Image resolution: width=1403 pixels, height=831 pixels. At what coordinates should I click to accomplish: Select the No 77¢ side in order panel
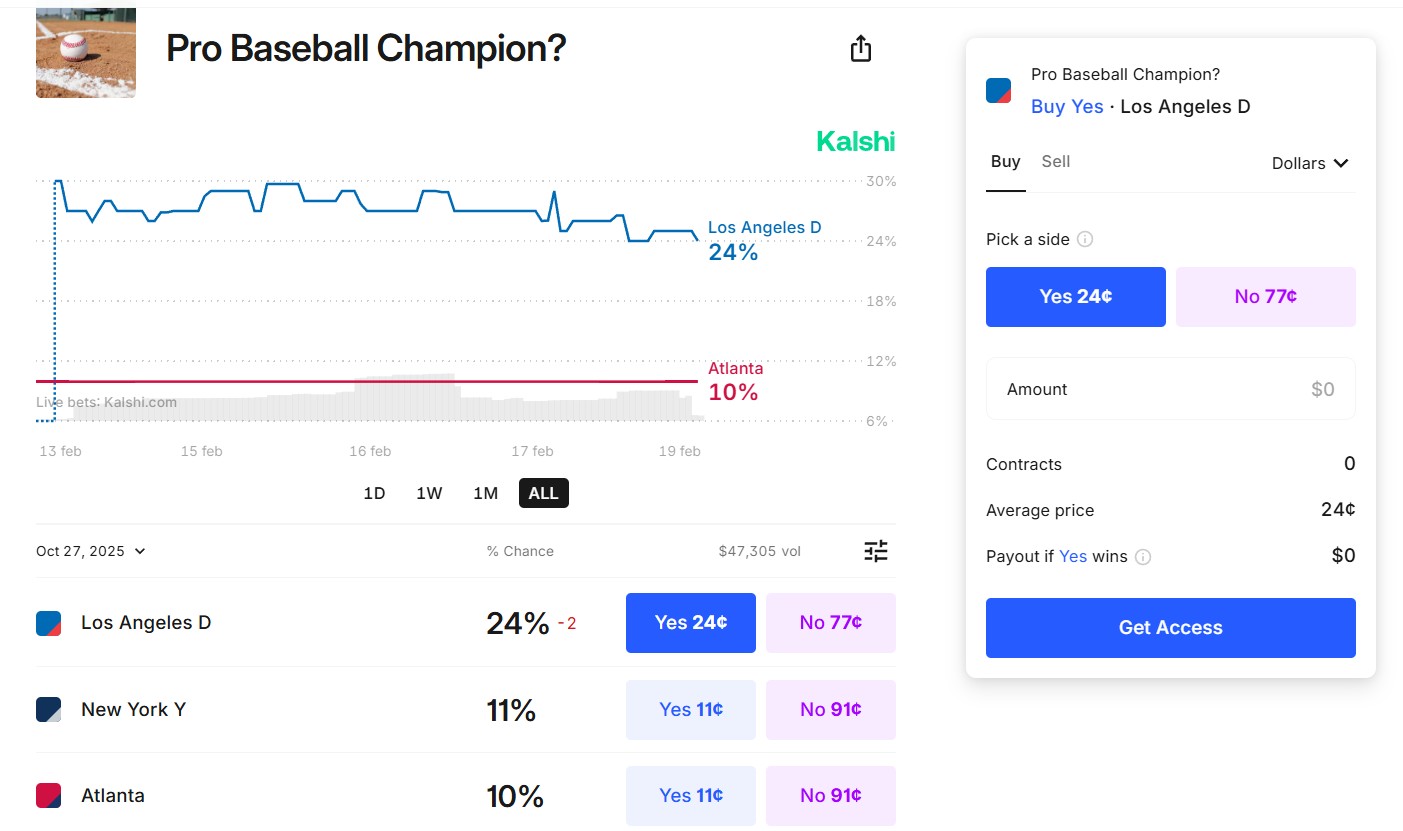[x=1265, y=297]
